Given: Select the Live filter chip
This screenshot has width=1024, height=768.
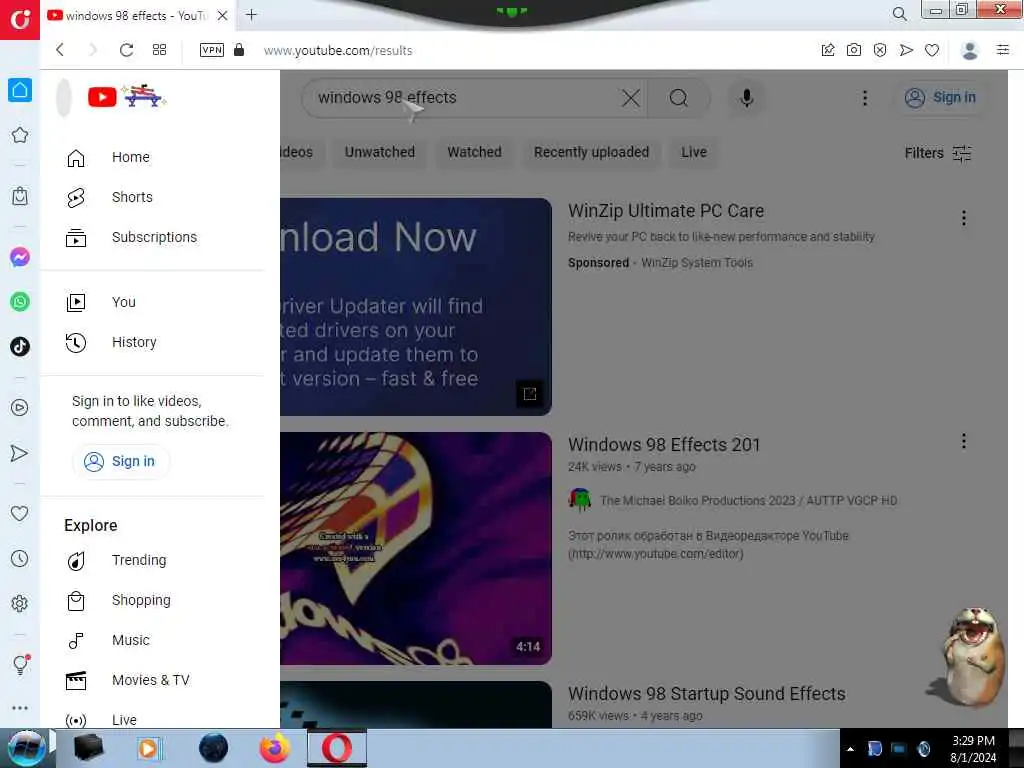Looking at the screenshot, I should [694, 152].
